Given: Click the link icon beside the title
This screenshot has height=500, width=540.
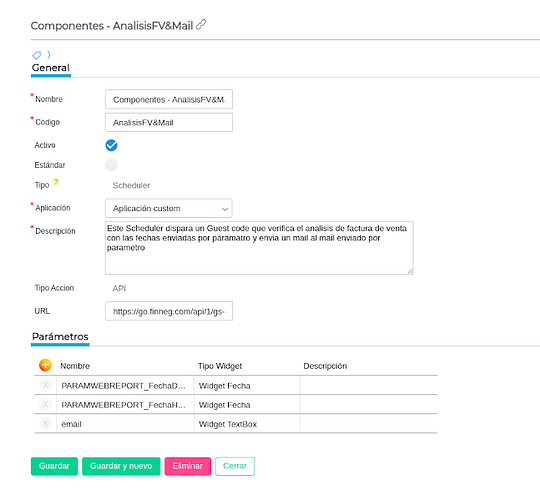Looking at the screenshot, I should (x=201, y=25).
